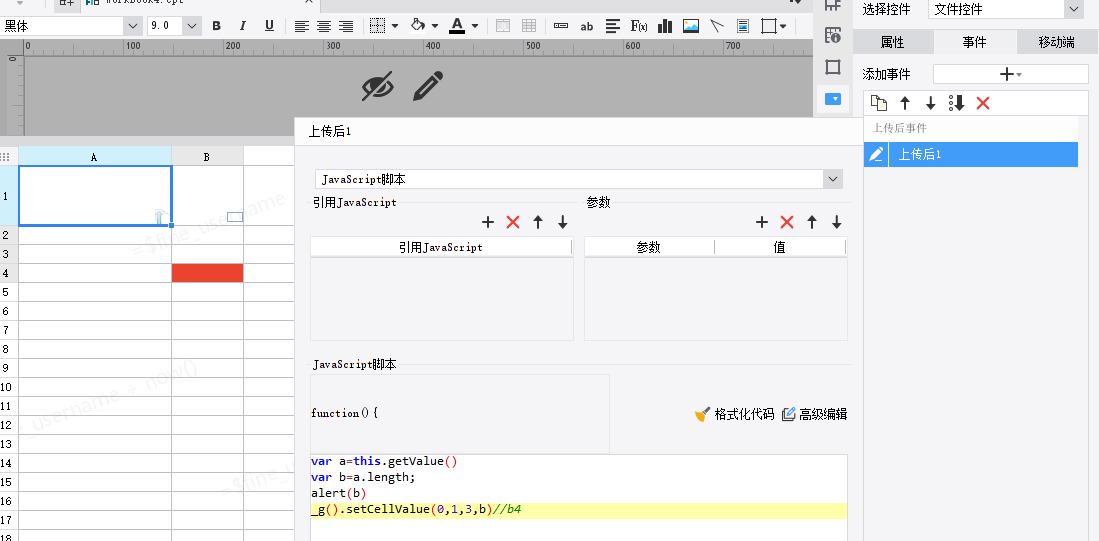Center-align the cell text

[324, 26]
